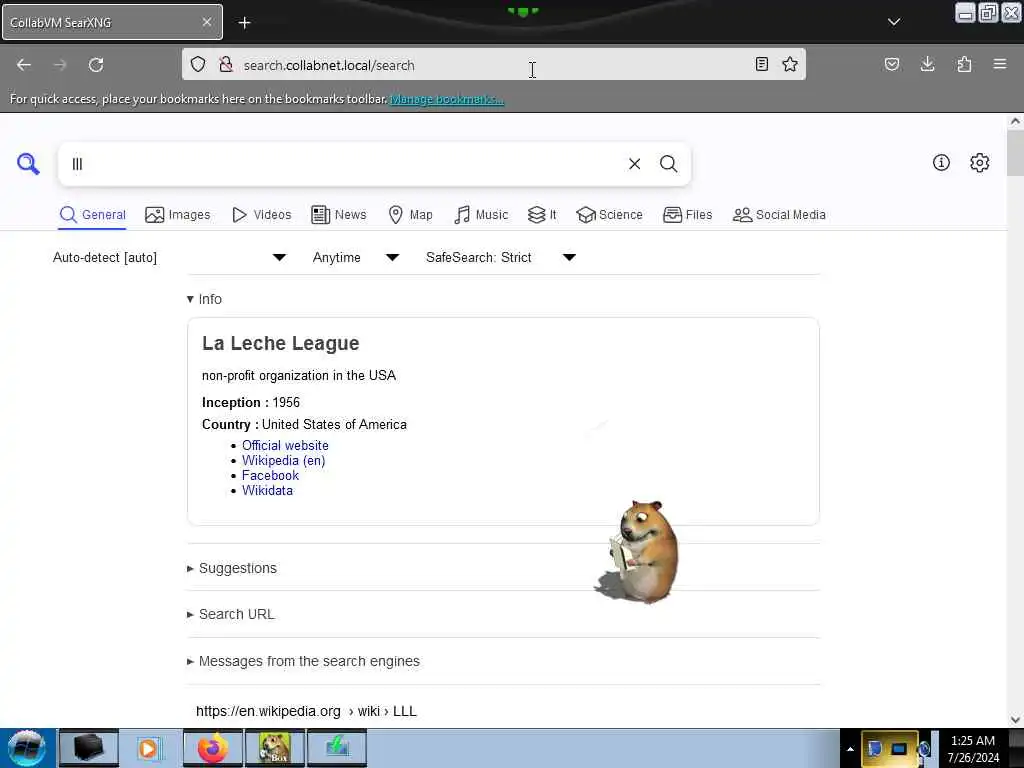Click the browser back arrow

(24, 65)
